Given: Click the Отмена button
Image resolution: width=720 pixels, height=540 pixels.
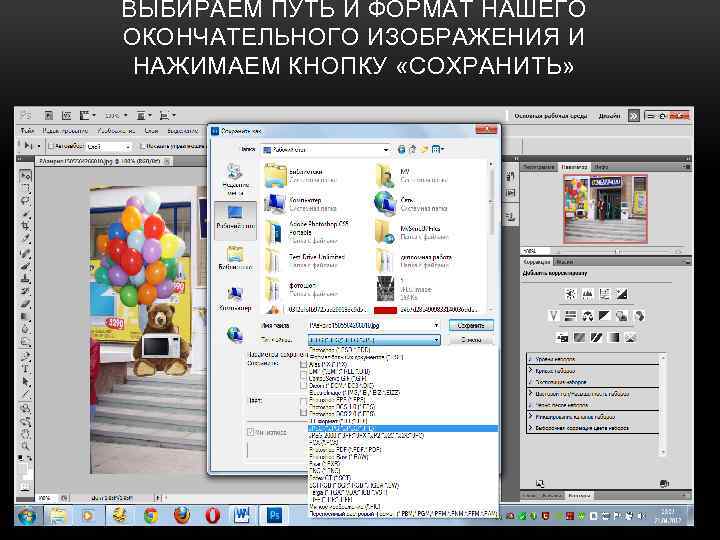Looking at the screenshot, I should (471, 340).
